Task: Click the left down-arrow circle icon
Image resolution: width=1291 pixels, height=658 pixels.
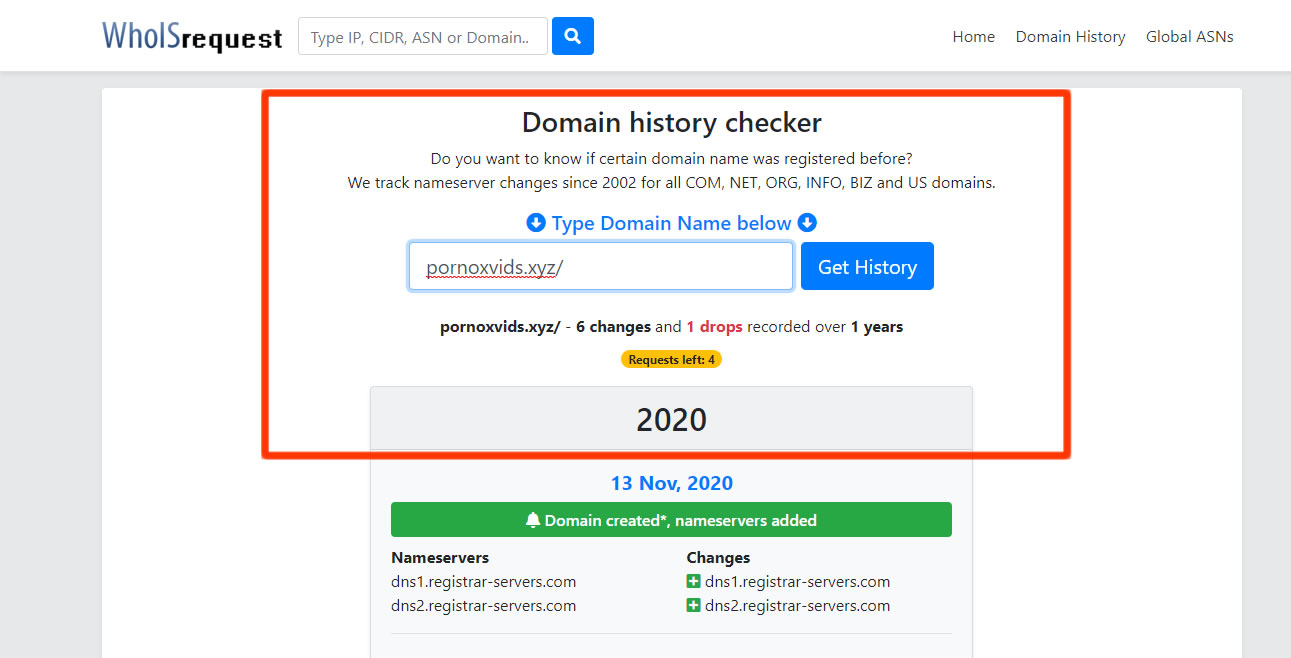Action: point(536,223)
